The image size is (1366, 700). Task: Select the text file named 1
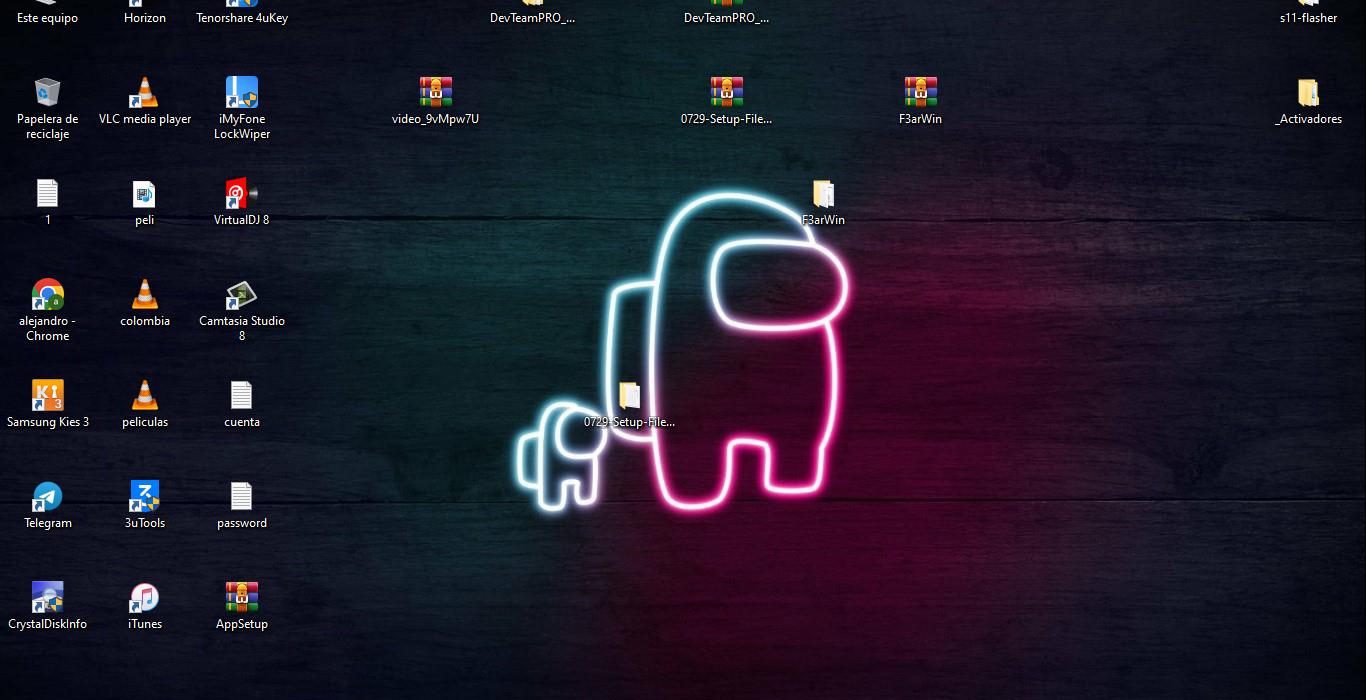point(47,194)
